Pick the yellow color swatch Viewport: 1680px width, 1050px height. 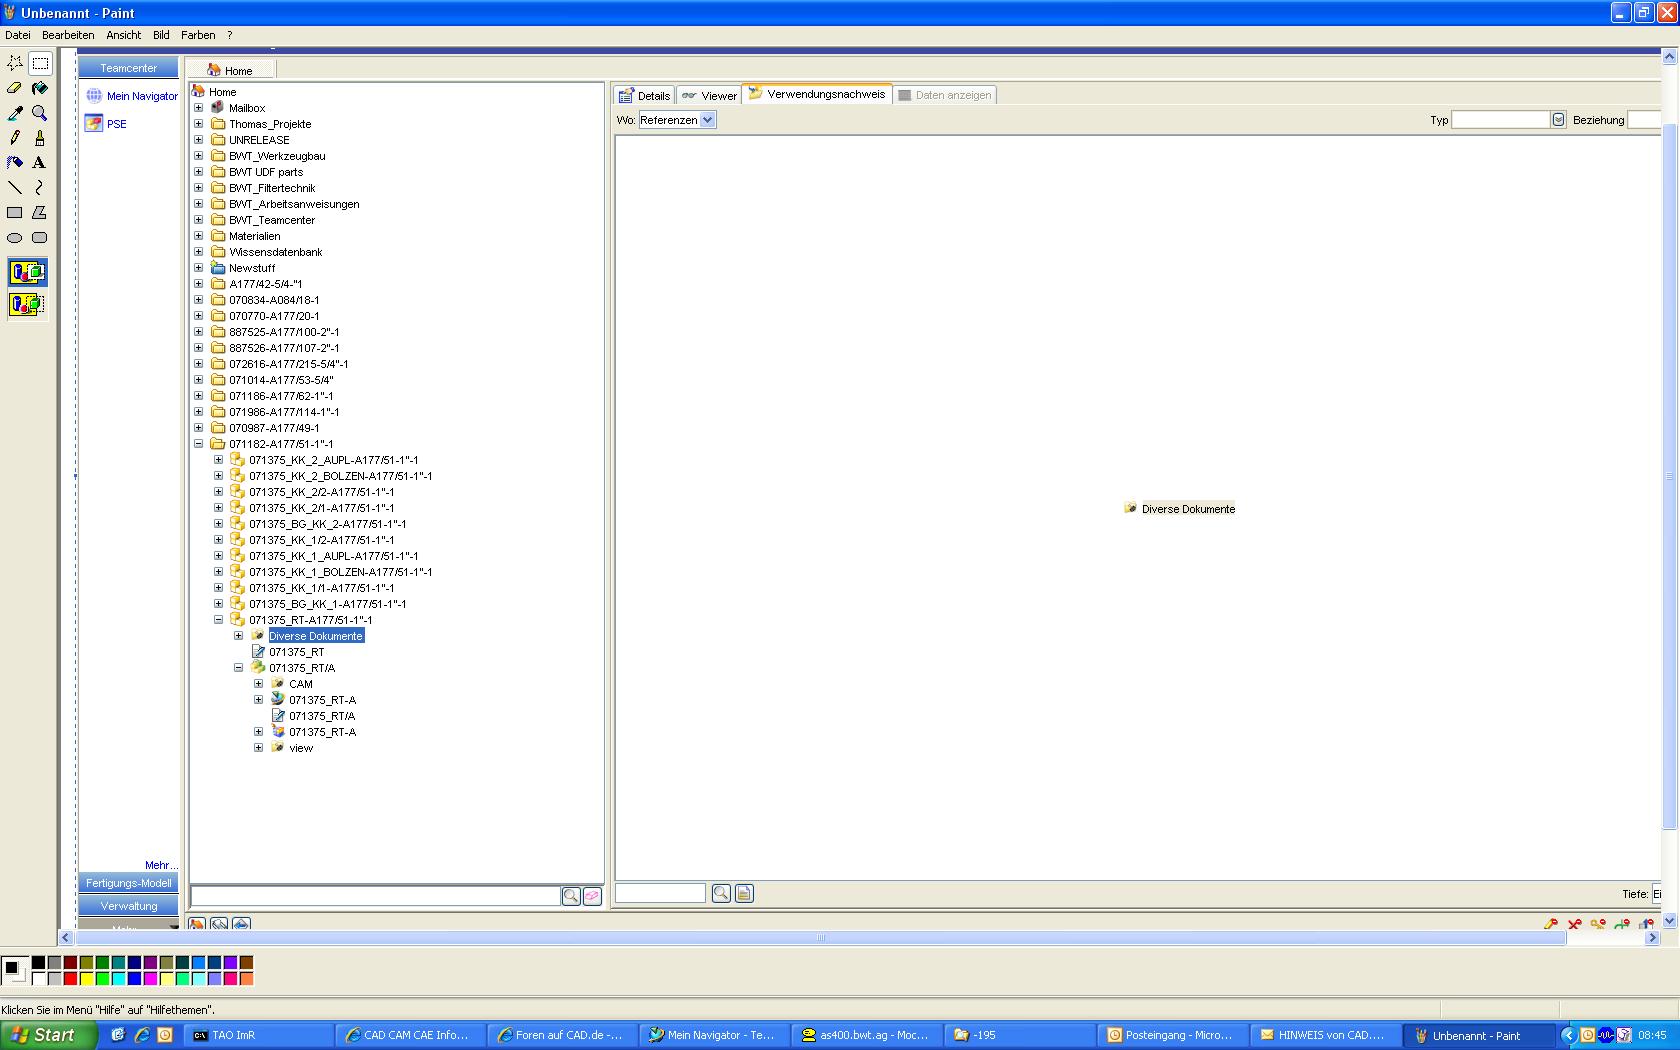click(x=86, y=978)
